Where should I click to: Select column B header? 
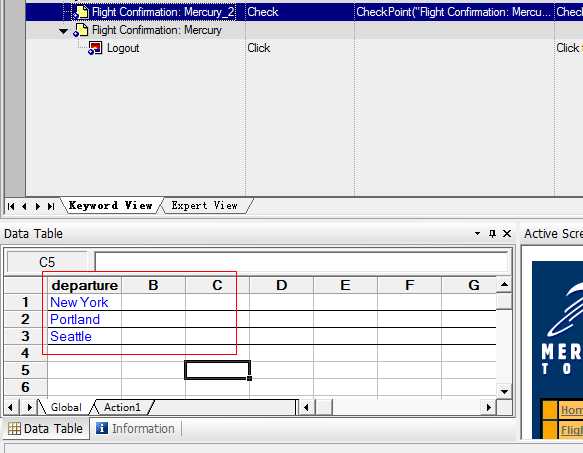click(x=153, y=285)
